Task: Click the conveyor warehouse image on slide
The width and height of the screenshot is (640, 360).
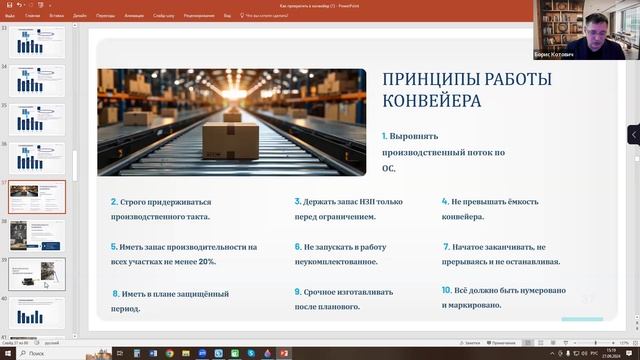Action: click(x=231, y=122)
